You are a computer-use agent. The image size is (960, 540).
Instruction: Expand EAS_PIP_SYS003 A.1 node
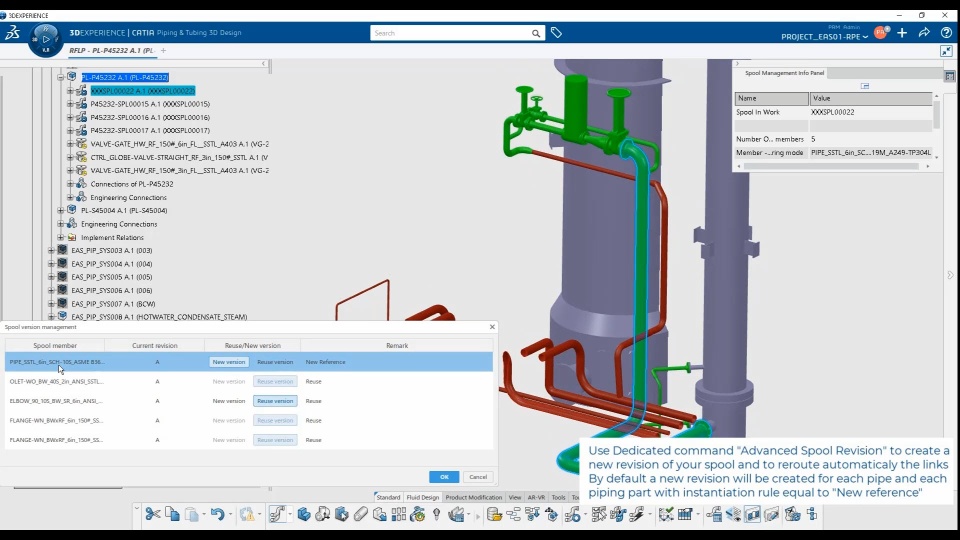coord(51,250)
